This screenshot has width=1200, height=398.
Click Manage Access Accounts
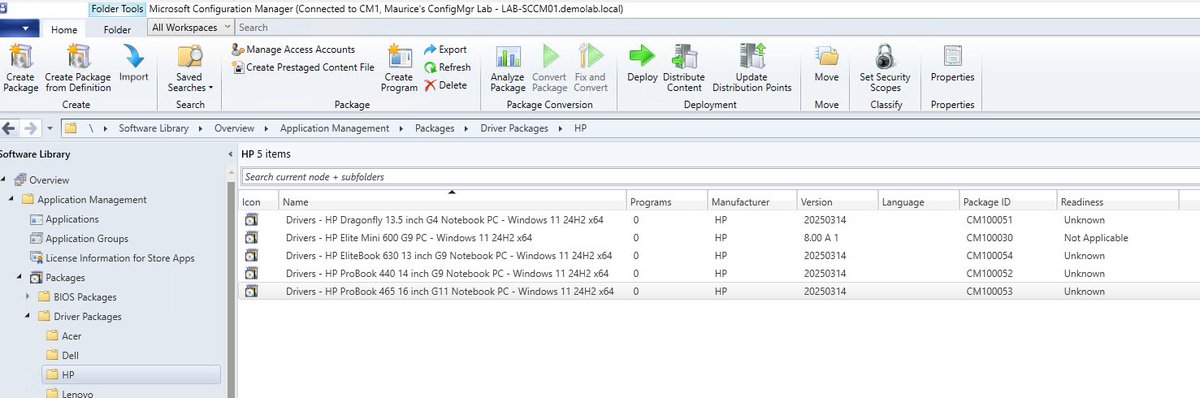(x=293, y=49)
